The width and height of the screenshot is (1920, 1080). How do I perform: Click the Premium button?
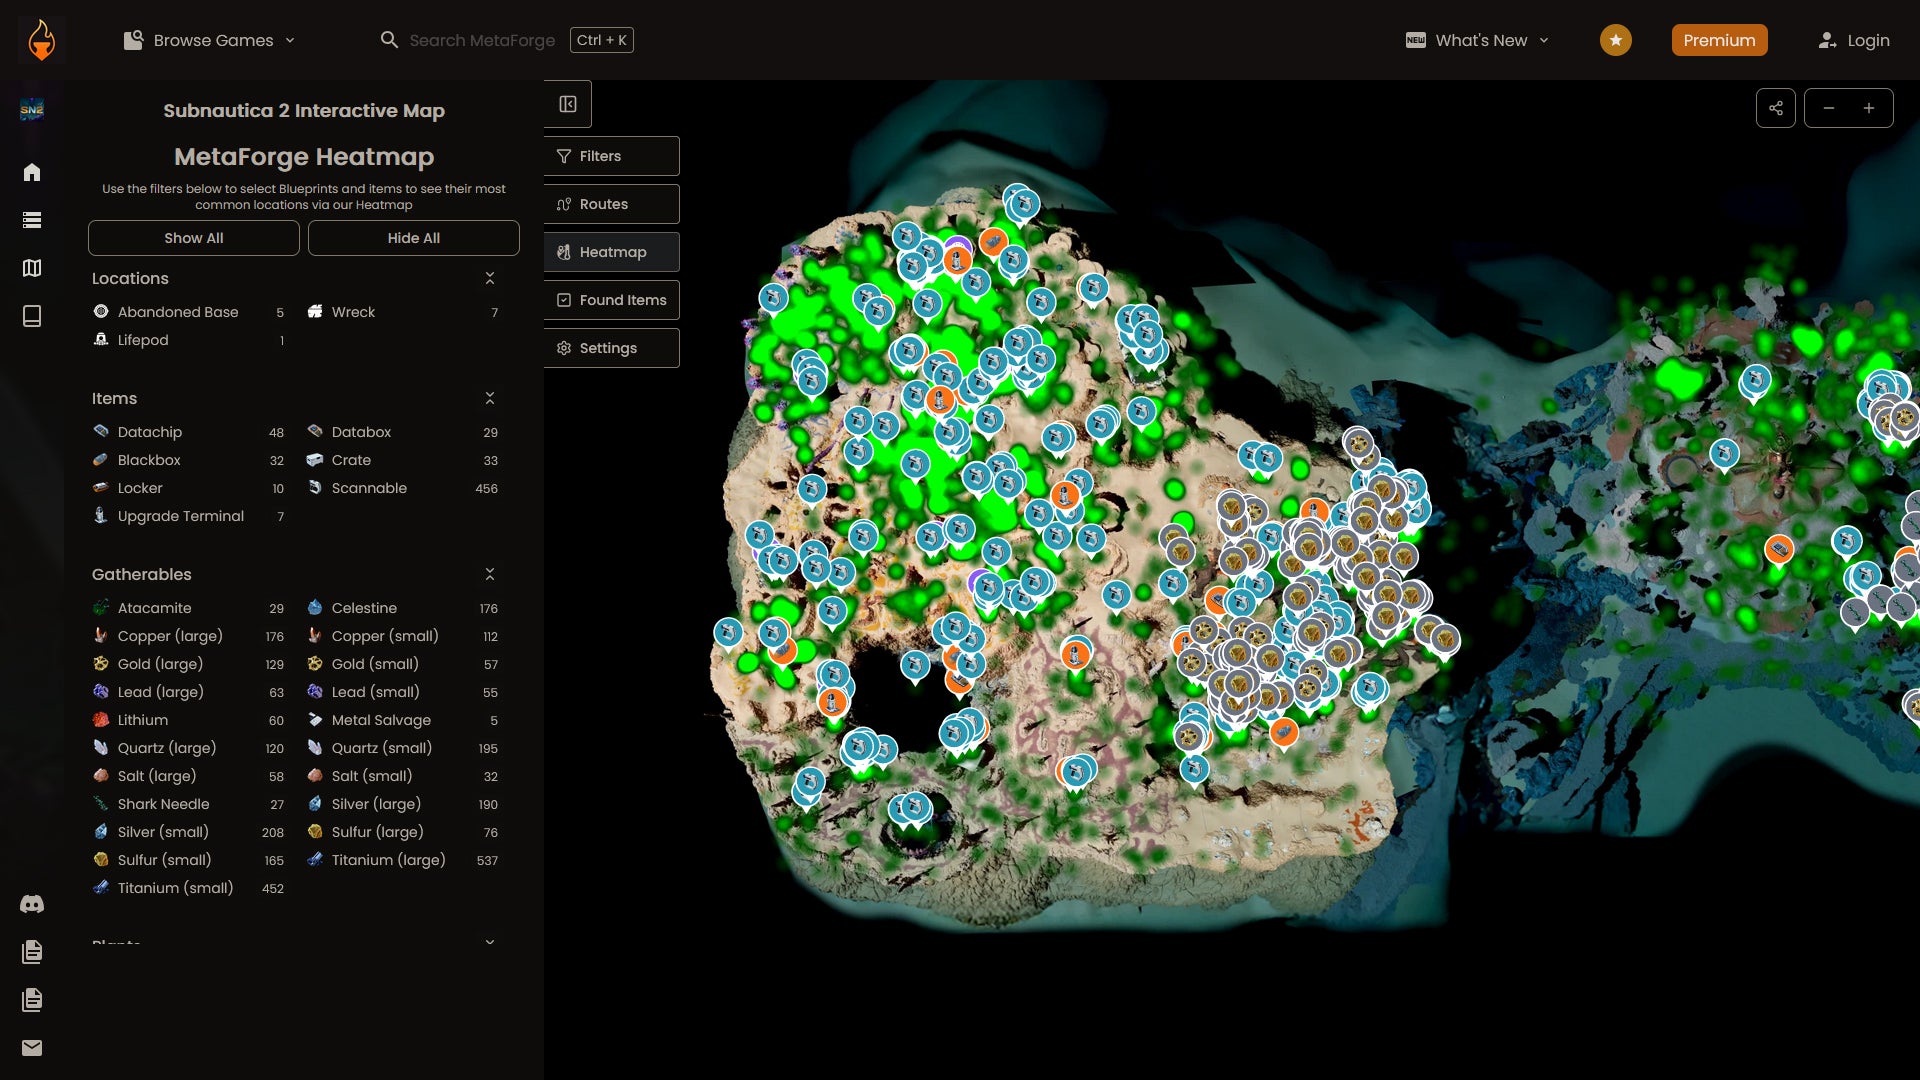pyautogui.click(x=1719, y=40)
